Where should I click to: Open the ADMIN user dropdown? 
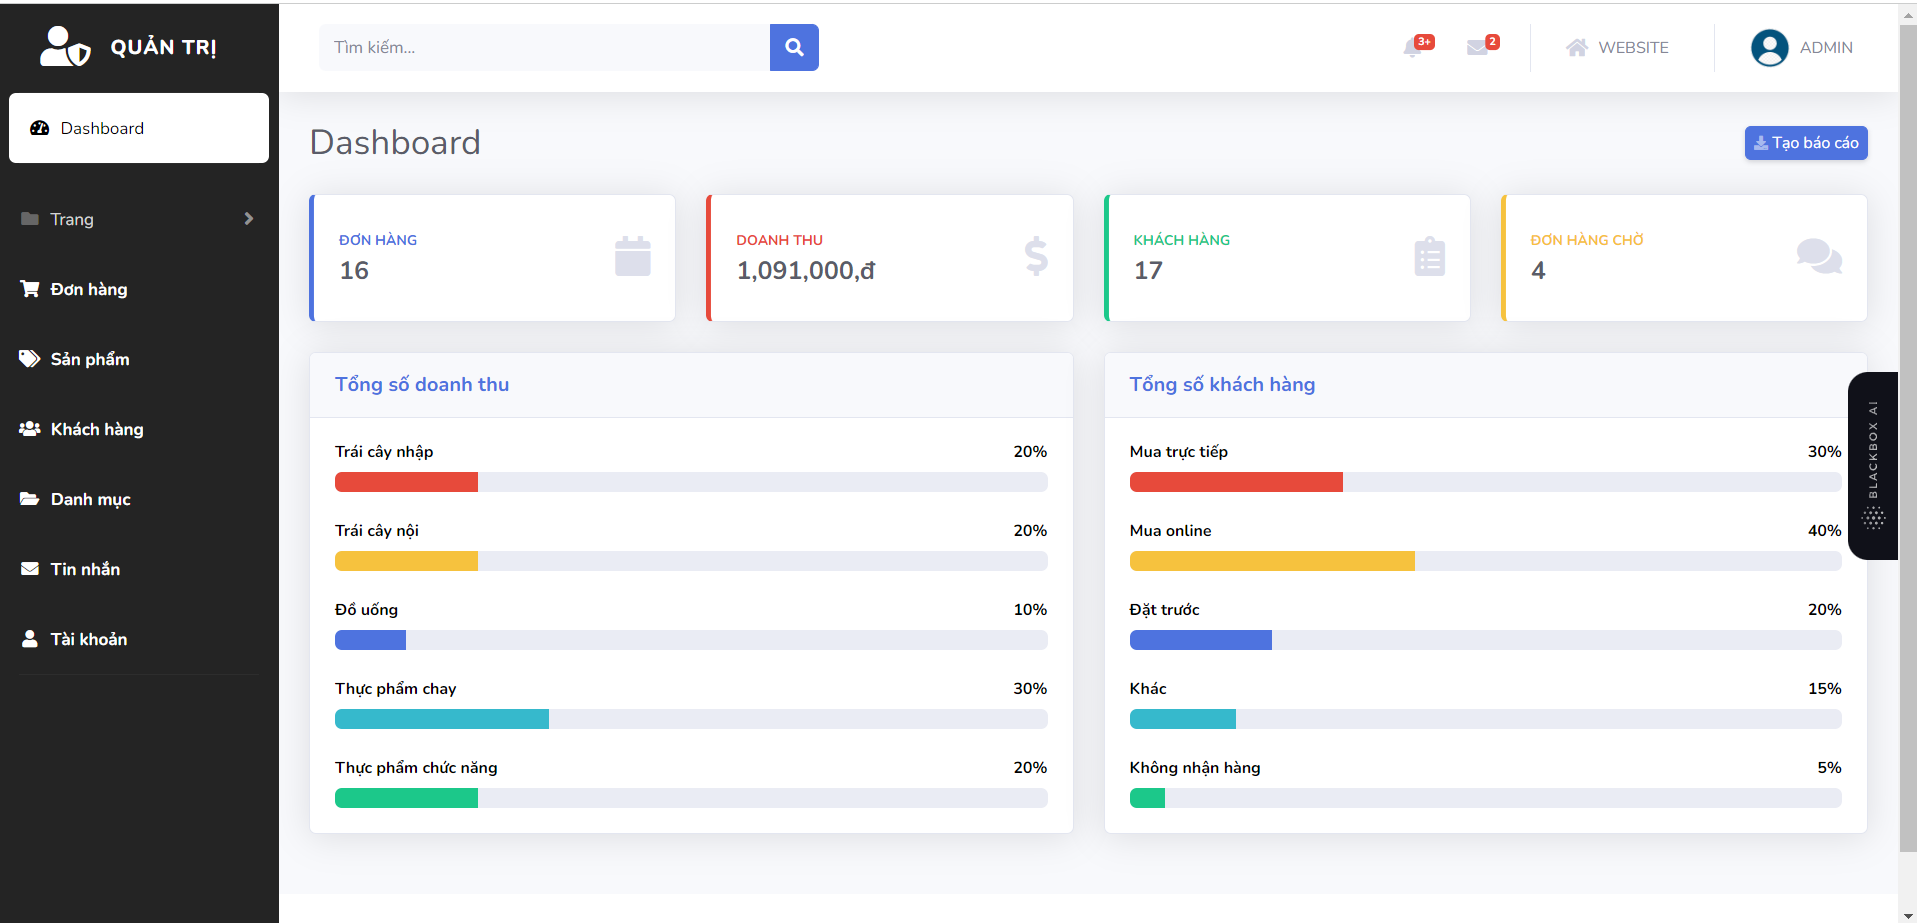(x=1802, y=48)
